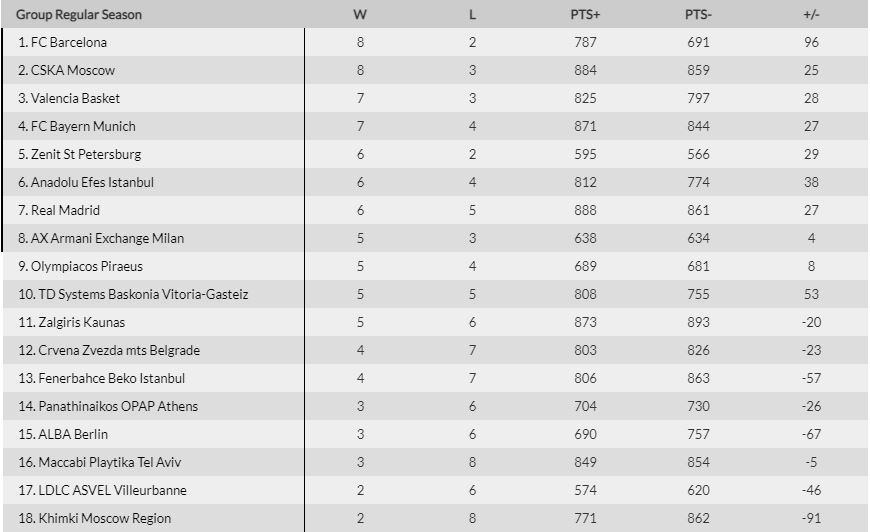Sort by the L column header
Screen dimensions: 870x532
[472, 14]
